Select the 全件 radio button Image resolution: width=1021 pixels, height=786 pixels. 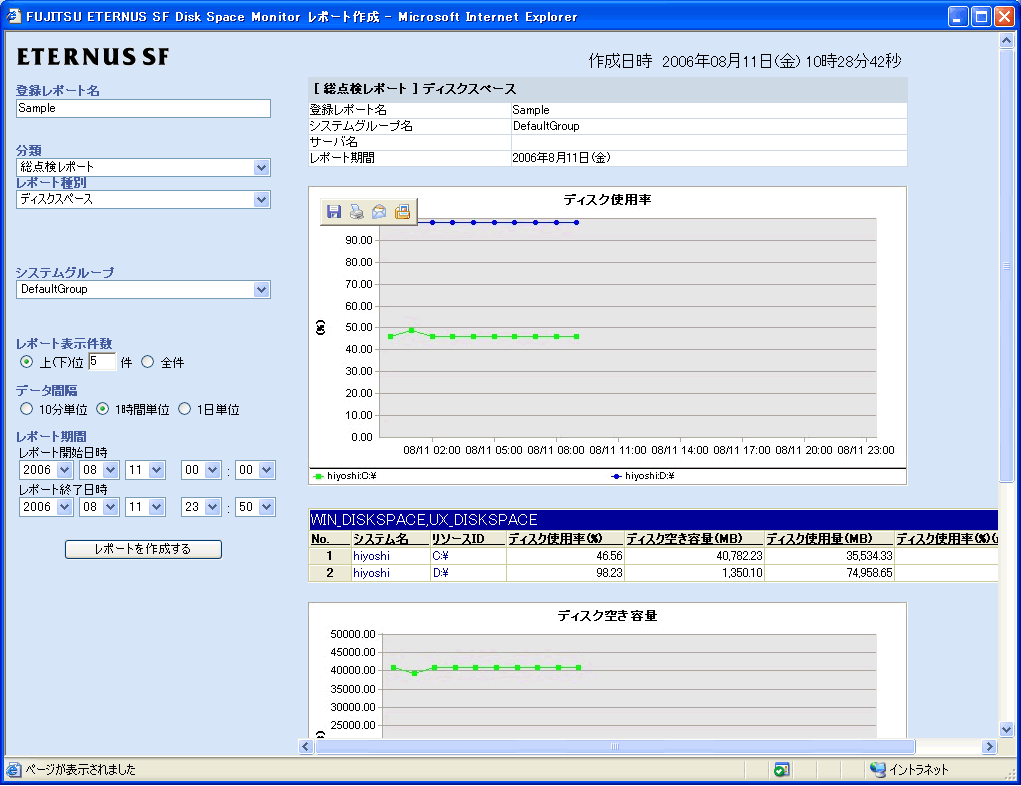click(148, 362)
